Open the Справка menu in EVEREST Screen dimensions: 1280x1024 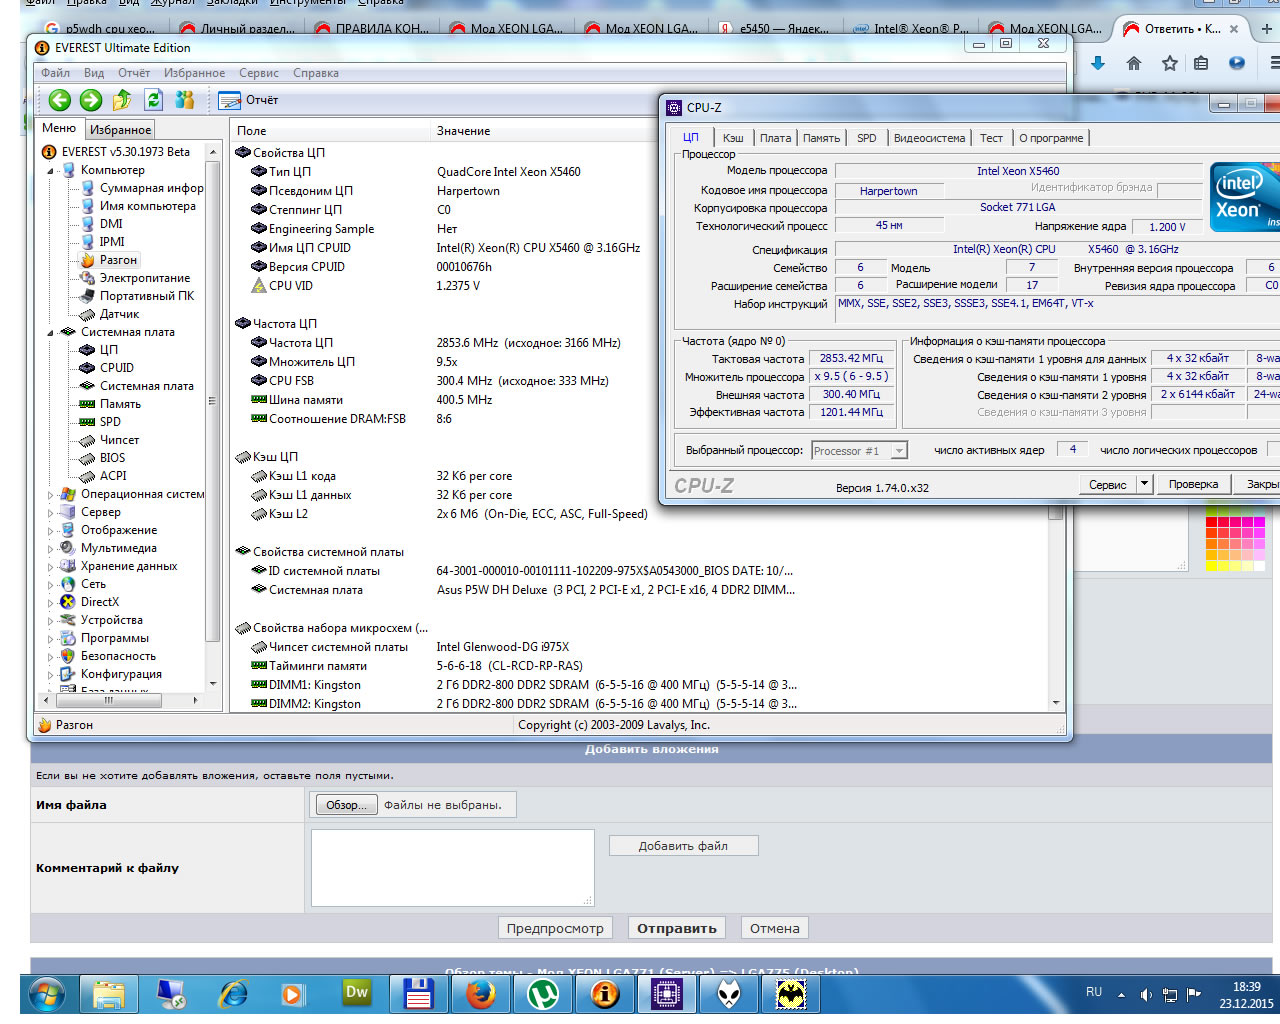point(316,73)
